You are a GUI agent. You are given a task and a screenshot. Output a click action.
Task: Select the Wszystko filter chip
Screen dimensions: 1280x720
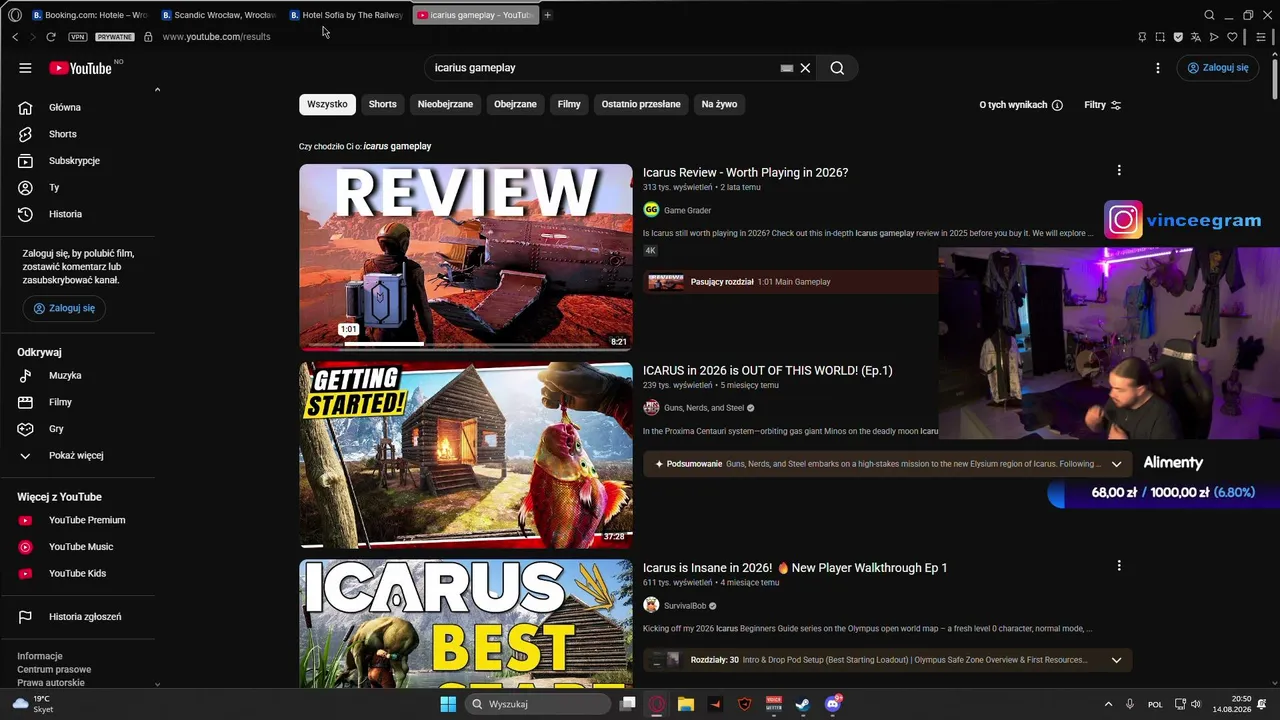click(327, 104)
